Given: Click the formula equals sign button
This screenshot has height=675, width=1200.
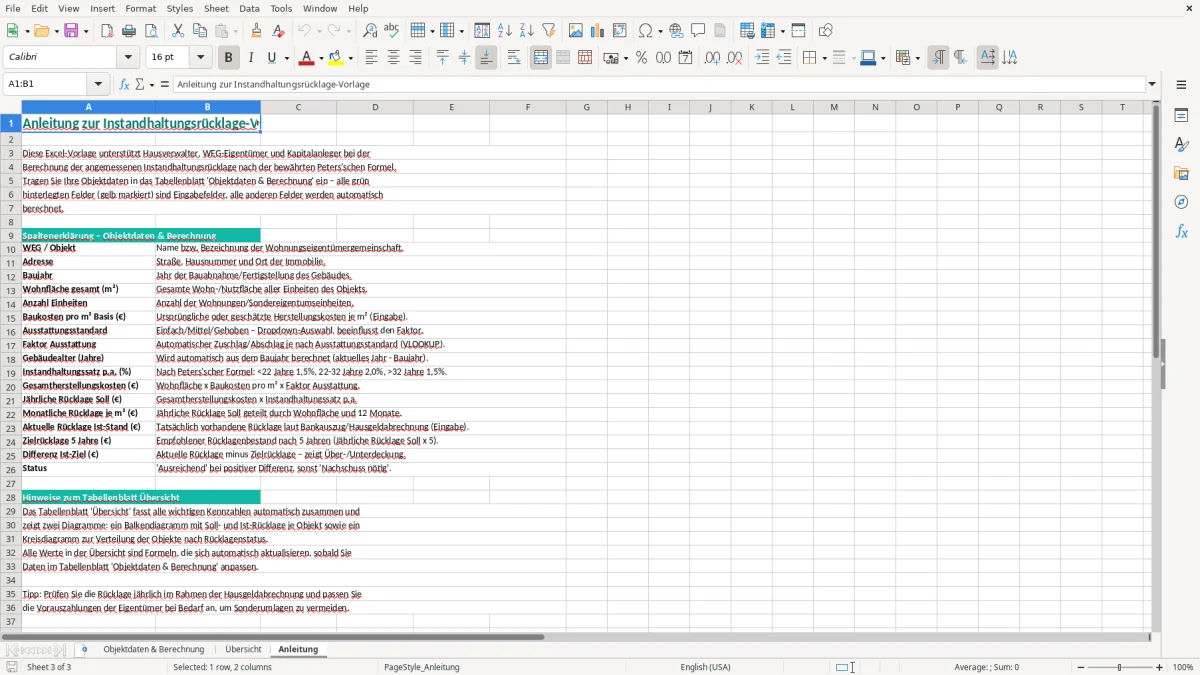Looking at the screenshot, I should 165,84.
